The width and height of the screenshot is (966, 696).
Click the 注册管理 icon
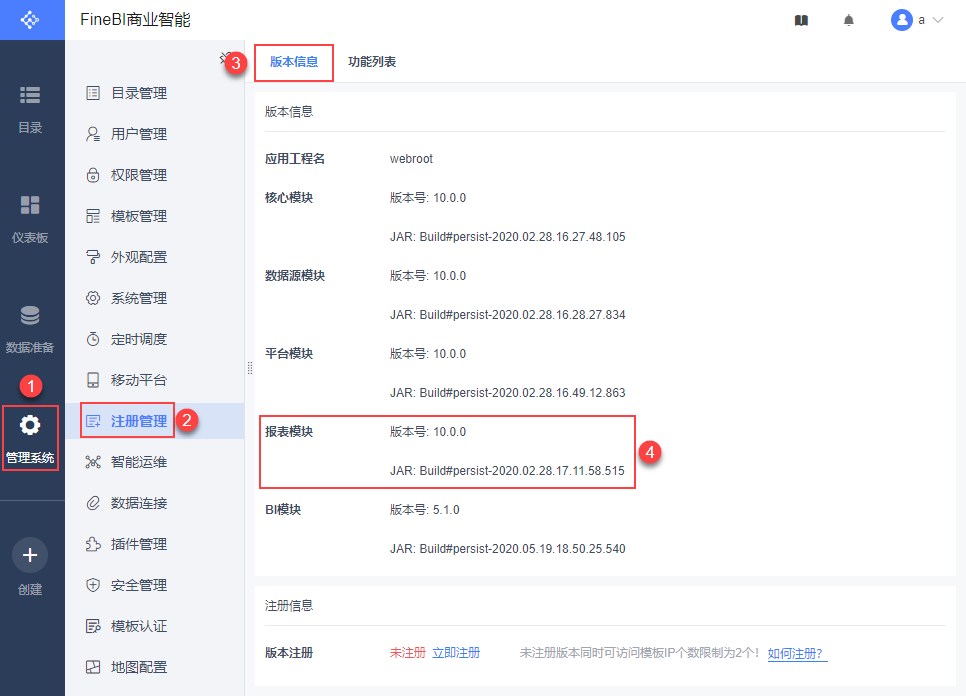(x=93, y=421)
